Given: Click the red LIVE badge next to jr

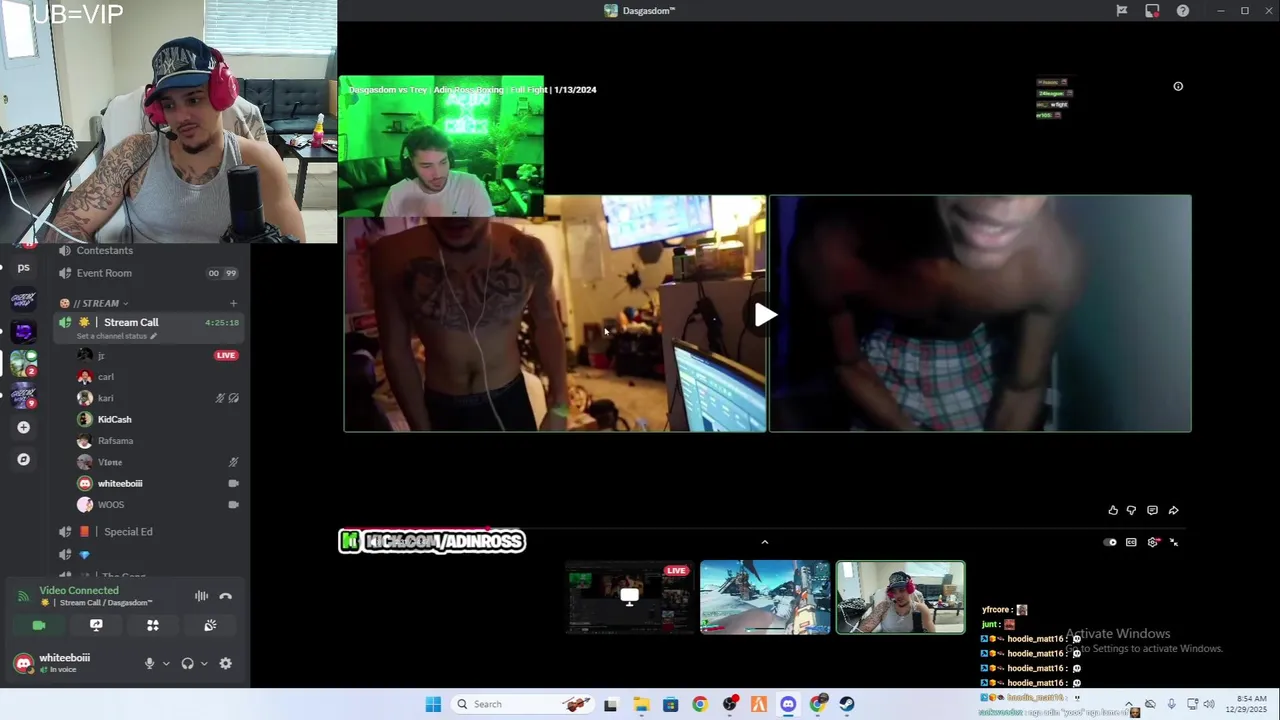Looking at the screenshot, I should (x=226, y=355).
